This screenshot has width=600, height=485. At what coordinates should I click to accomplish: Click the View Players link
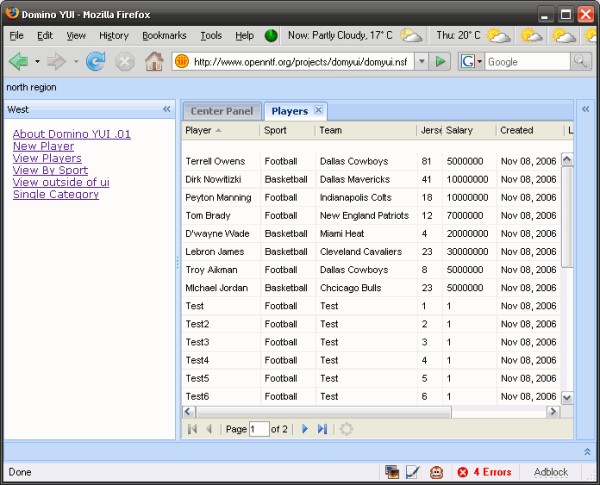(x=47, y=158)
